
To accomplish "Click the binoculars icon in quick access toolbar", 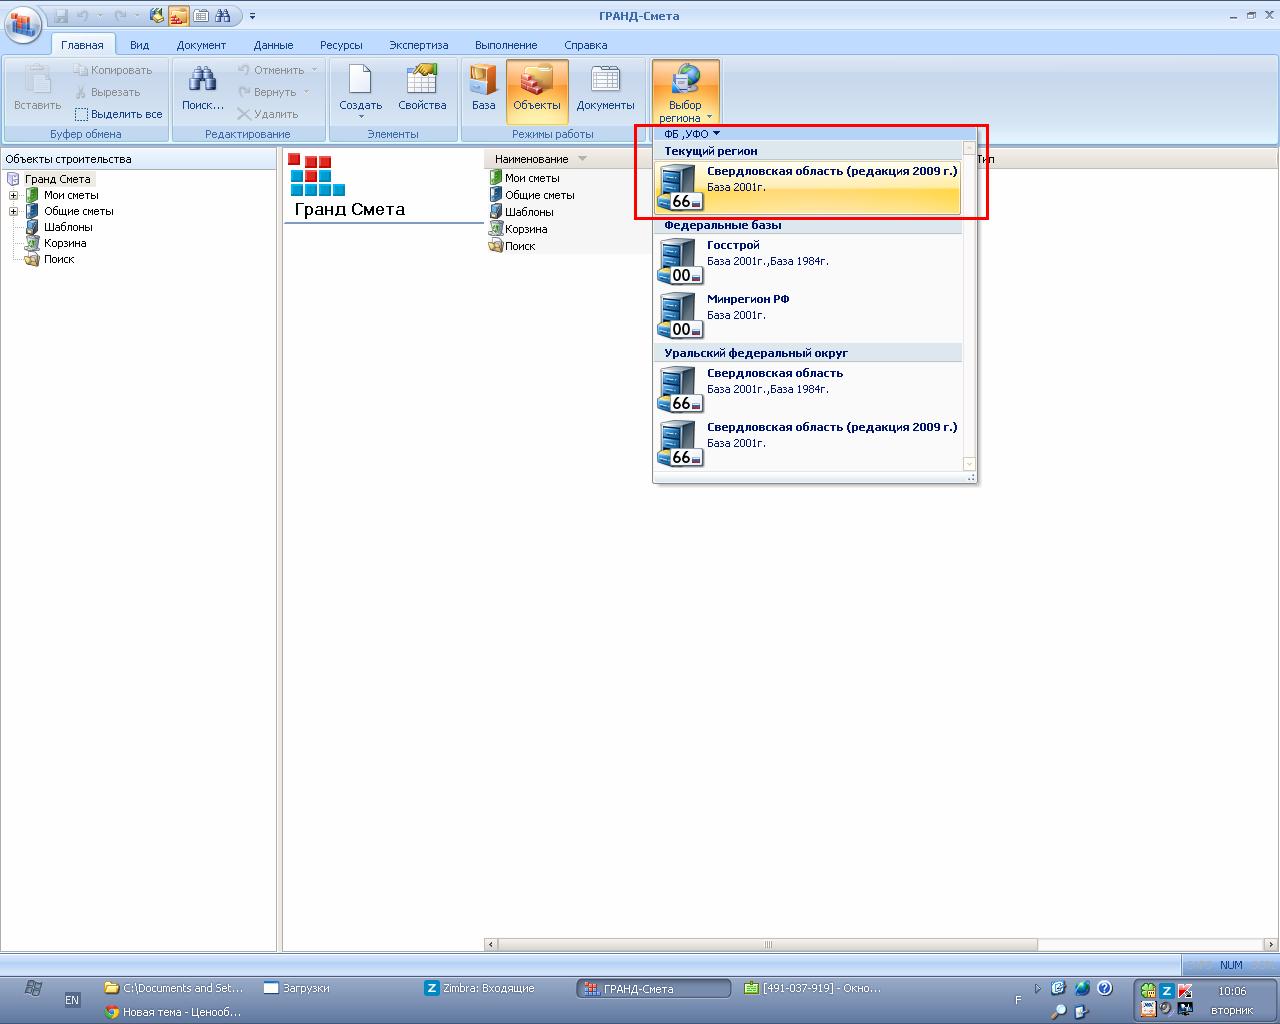I will point(223,16).
